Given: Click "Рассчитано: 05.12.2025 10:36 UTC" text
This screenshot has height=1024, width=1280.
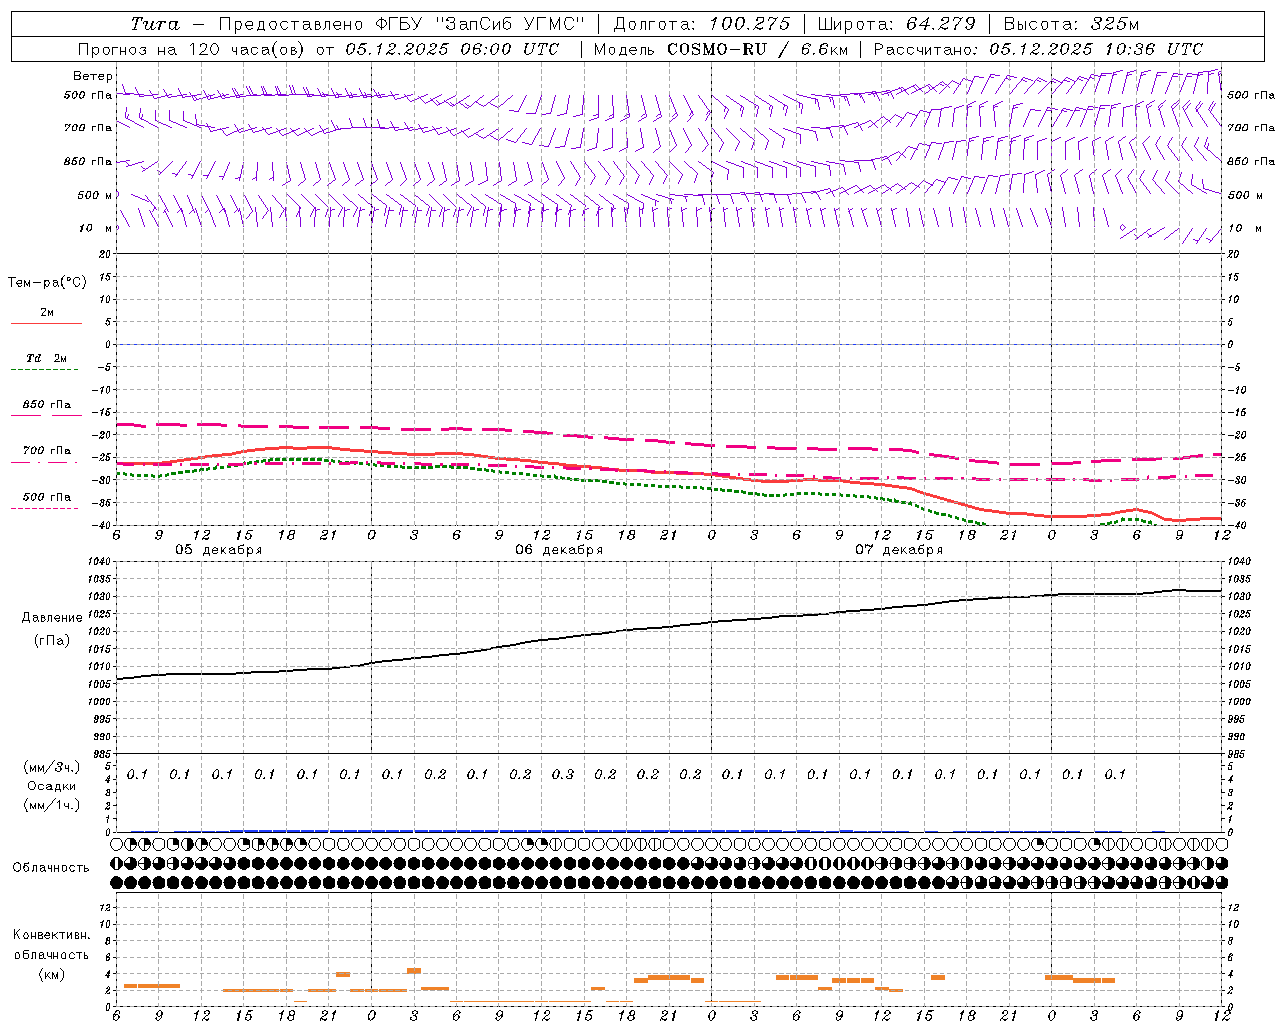Looking at the screenshot, I should tap(1038, 49).
